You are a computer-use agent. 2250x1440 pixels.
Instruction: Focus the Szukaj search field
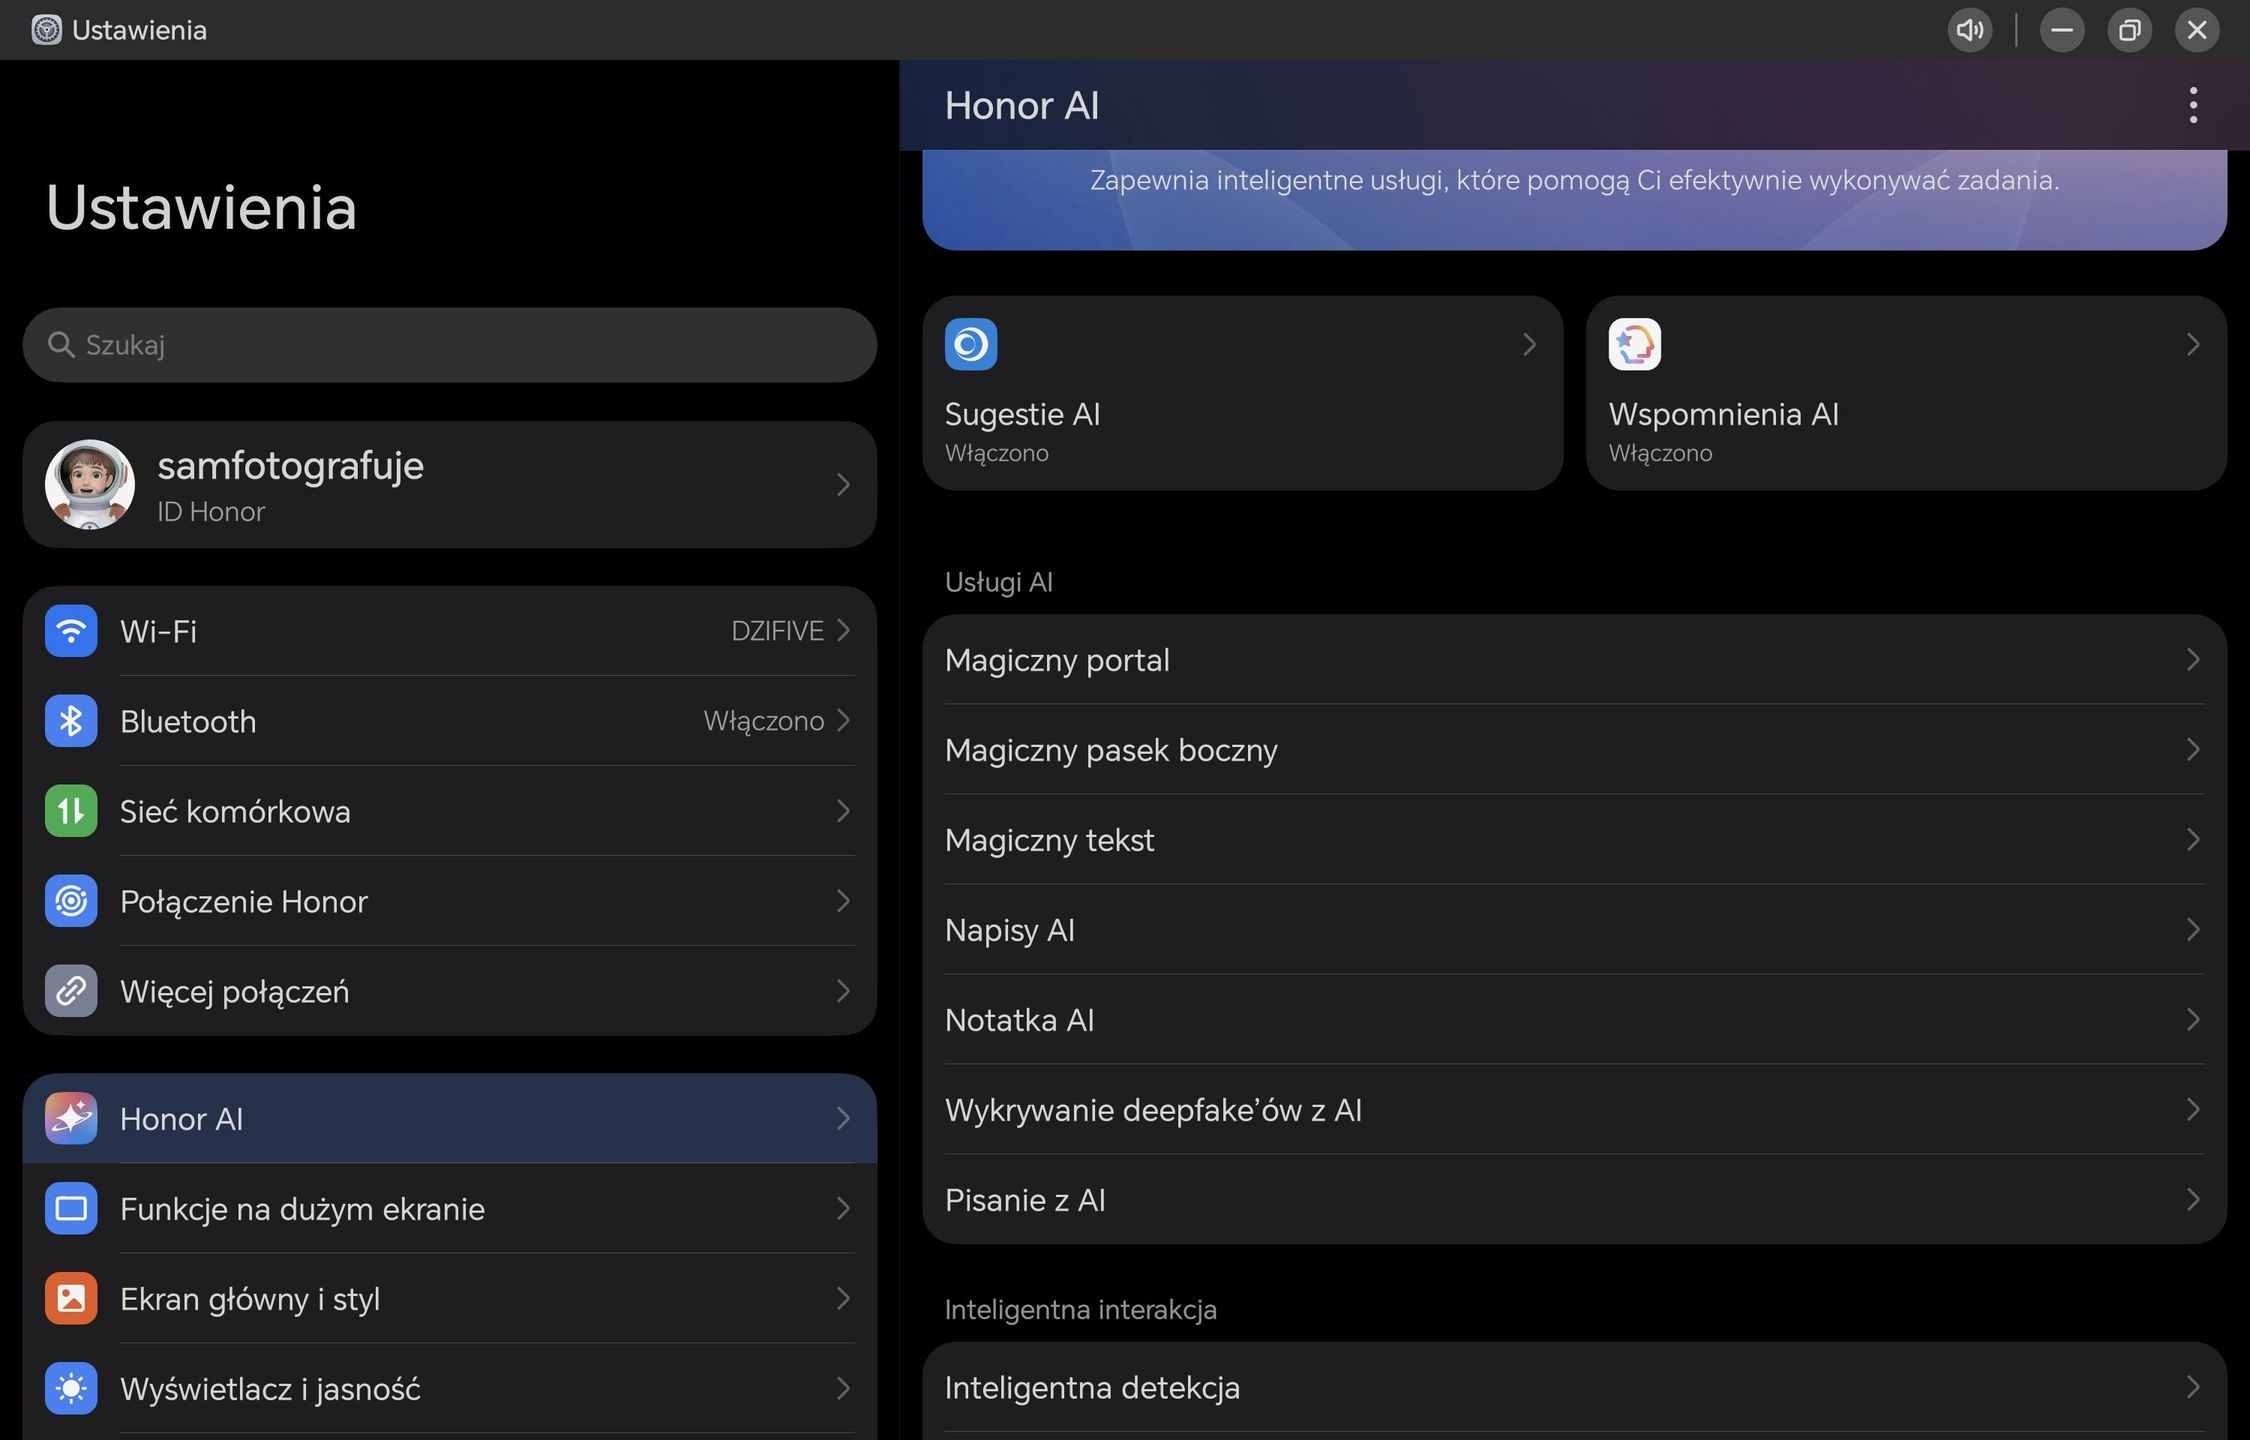tap(450, 345)
